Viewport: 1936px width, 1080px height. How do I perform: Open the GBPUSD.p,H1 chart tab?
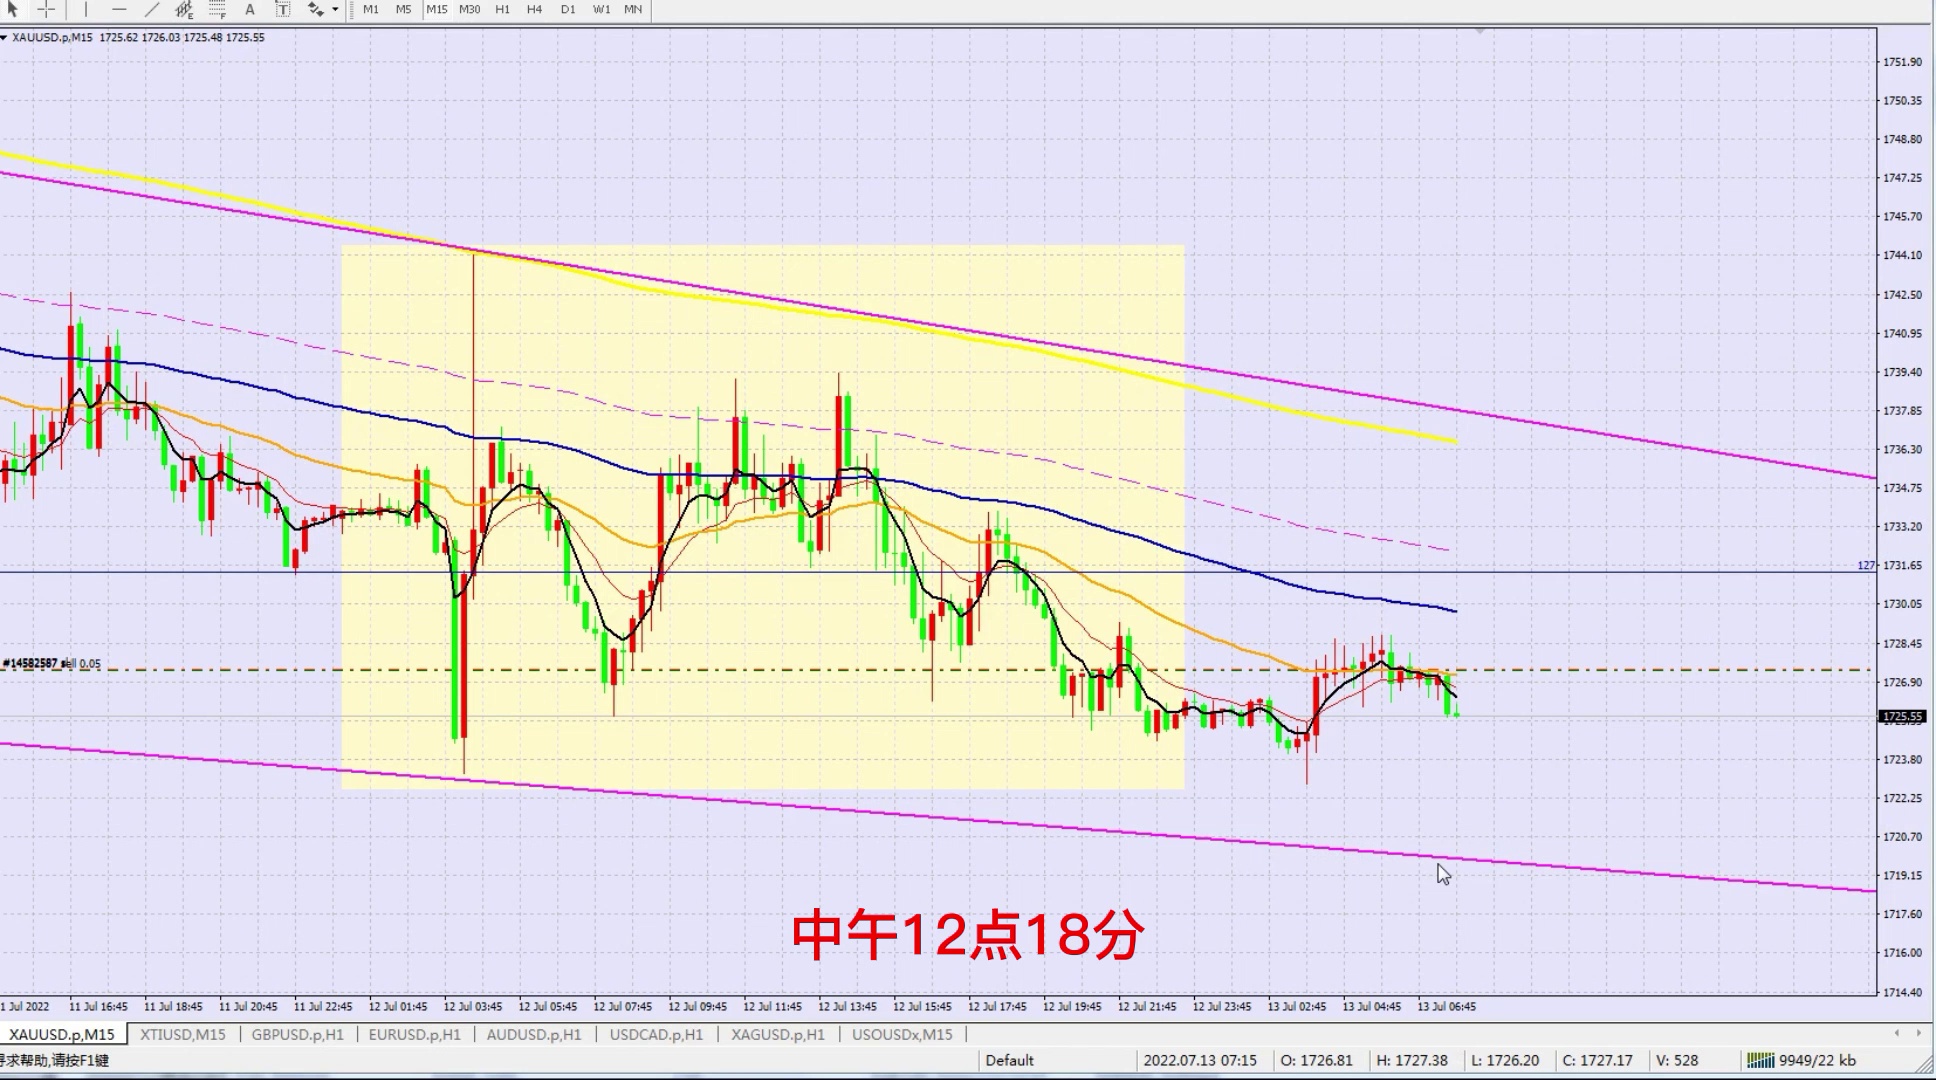coord(297,1034)
